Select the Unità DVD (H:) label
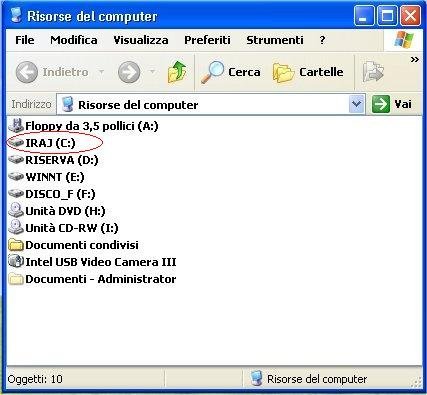The width and height of the screenshot is (427, 395). (65, 211)
